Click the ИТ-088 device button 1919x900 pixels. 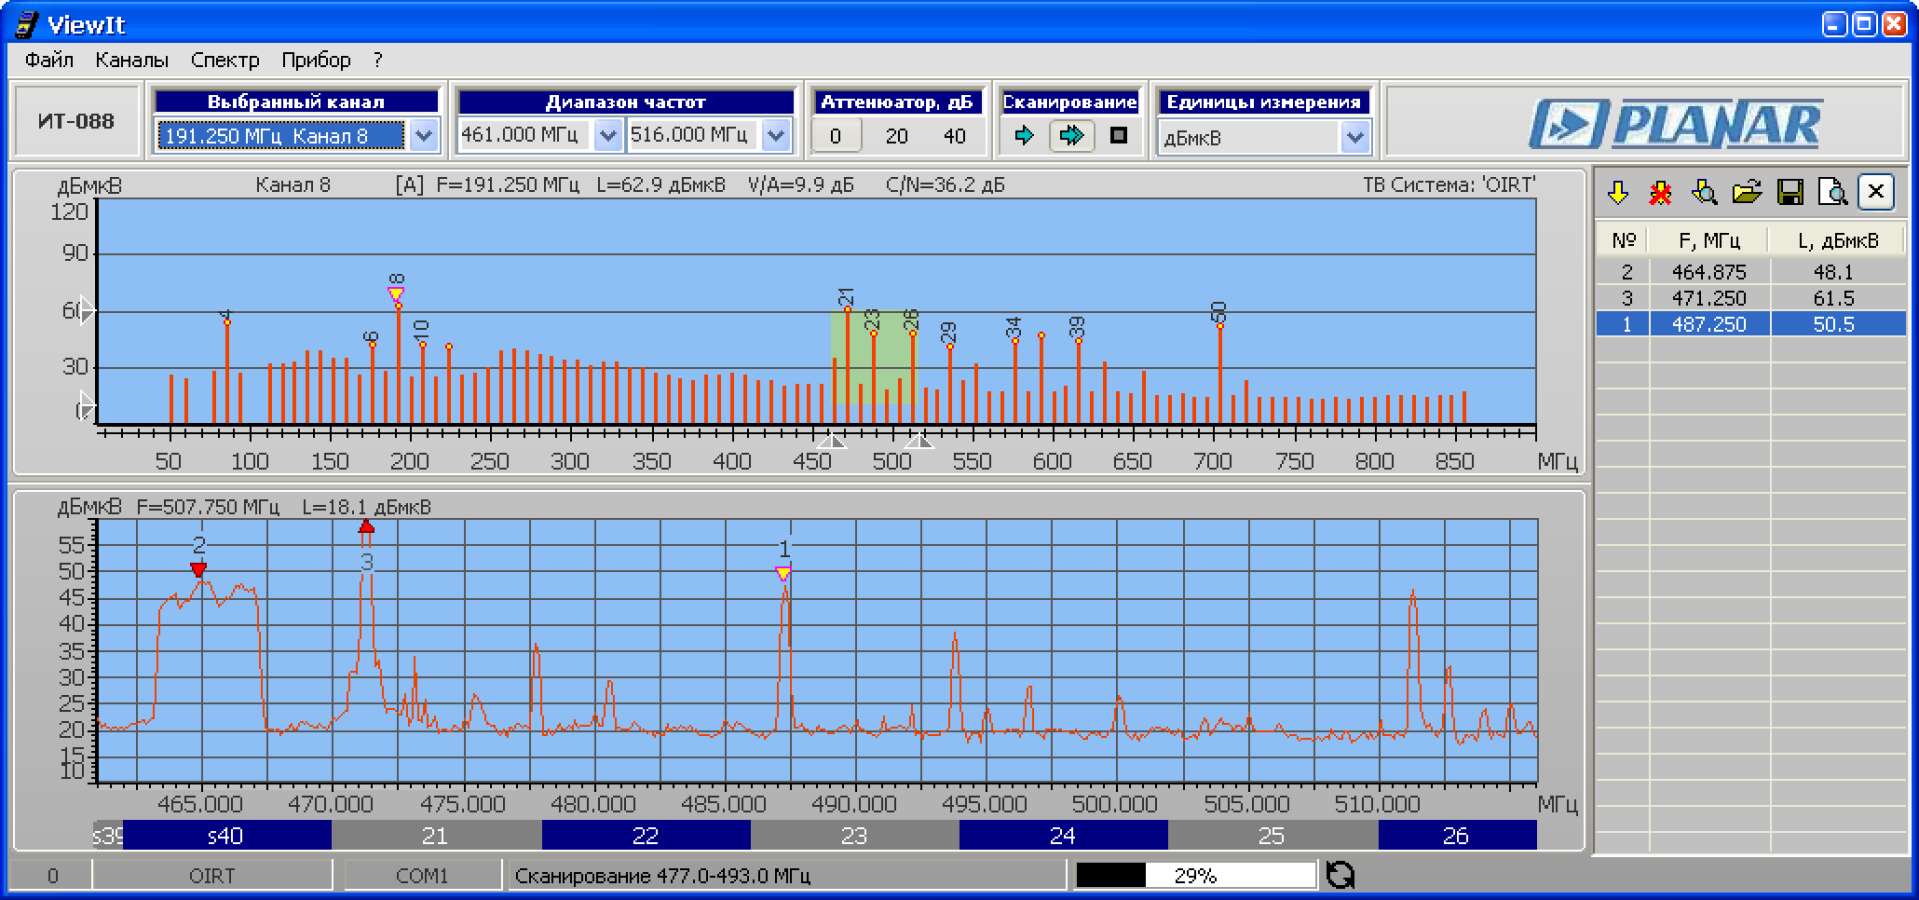click(x=76, y=121)
